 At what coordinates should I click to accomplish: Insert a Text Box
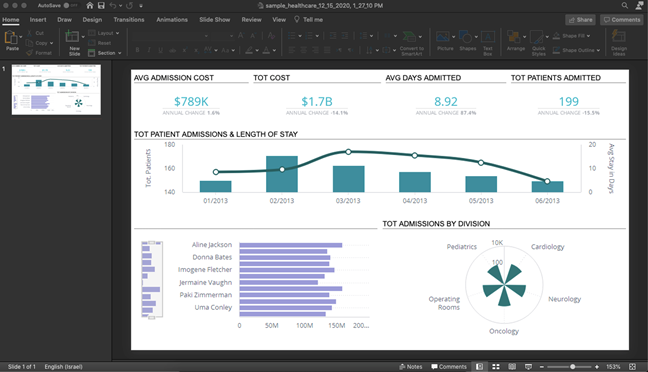click(x=488, y=37)
